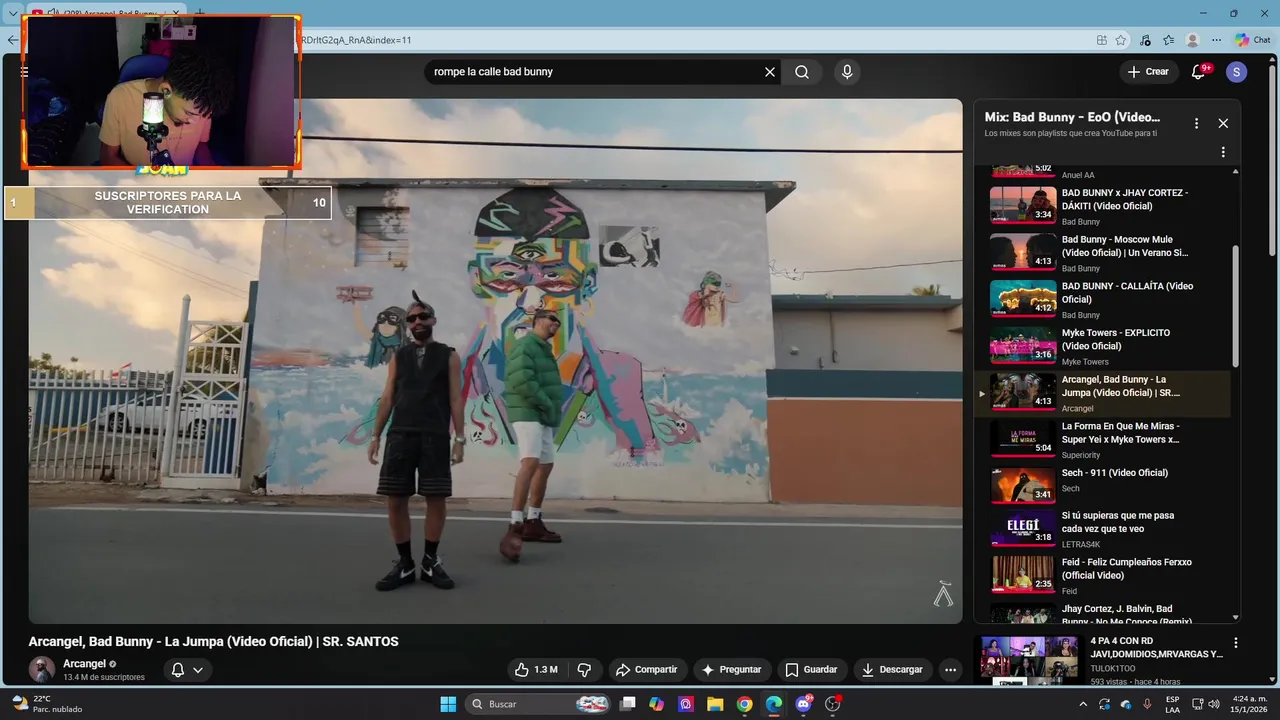Open Windows Start menu
This screenshot has width=1280, height=720.
(448, 704)
